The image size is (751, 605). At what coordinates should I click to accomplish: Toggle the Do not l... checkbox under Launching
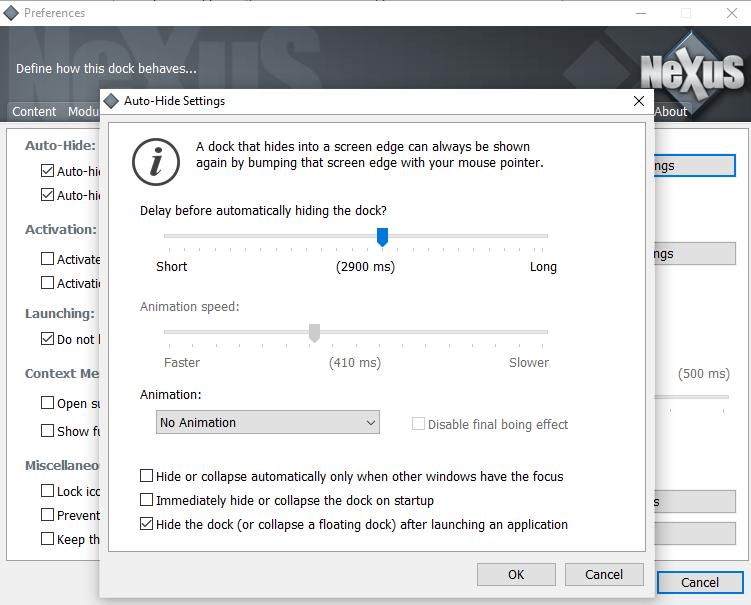pyautogui.click(x=47, y=339)
